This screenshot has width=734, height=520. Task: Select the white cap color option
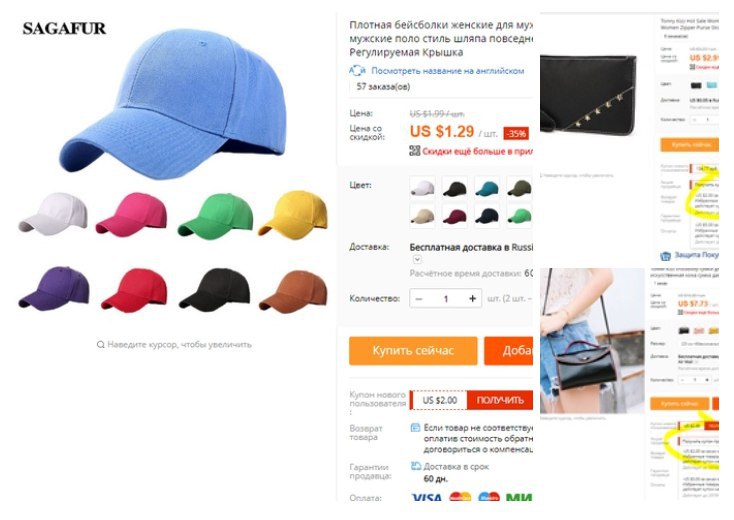(x=422, y=188)
